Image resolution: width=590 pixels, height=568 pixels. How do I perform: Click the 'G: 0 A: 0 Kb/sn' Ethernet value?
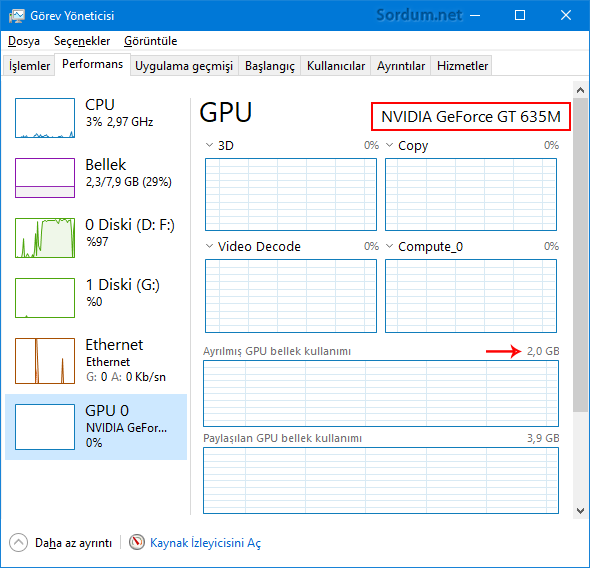pos(126,377)
